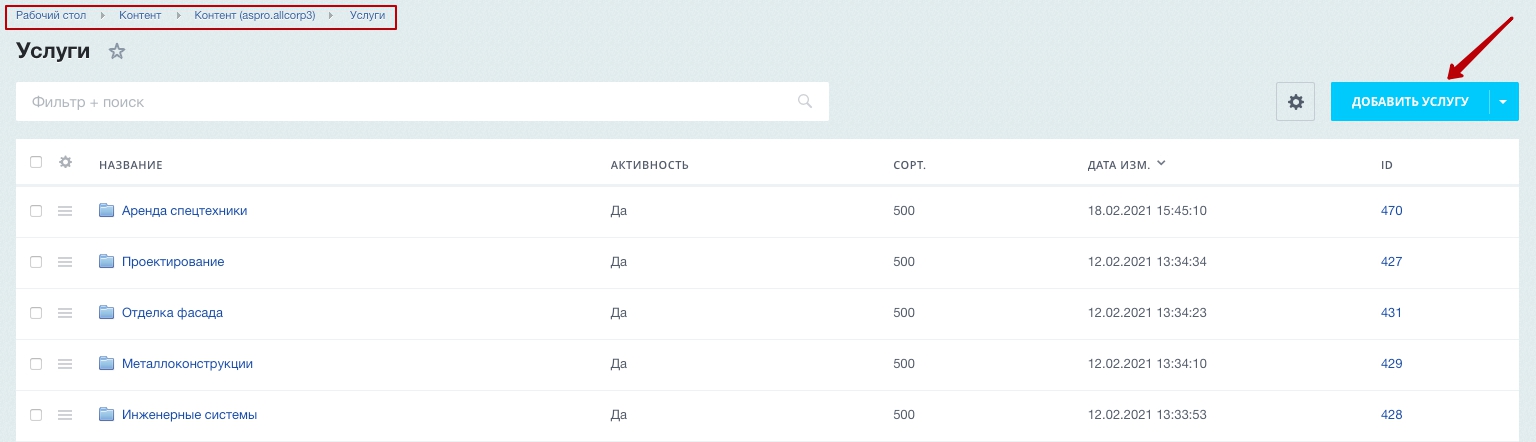Open row actions menu for Металлоконструкции
1536x442 pixels.
click(65, 364)
